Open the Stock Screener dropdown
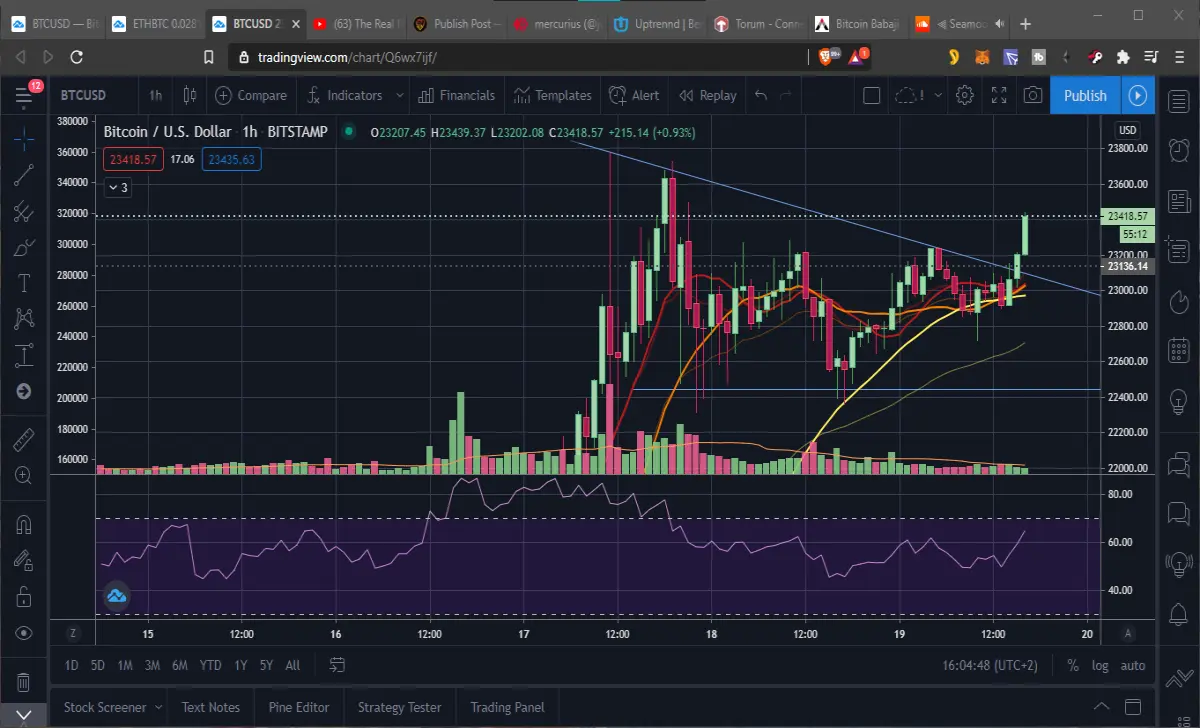The image size is (1200, 728). [113, 707]
